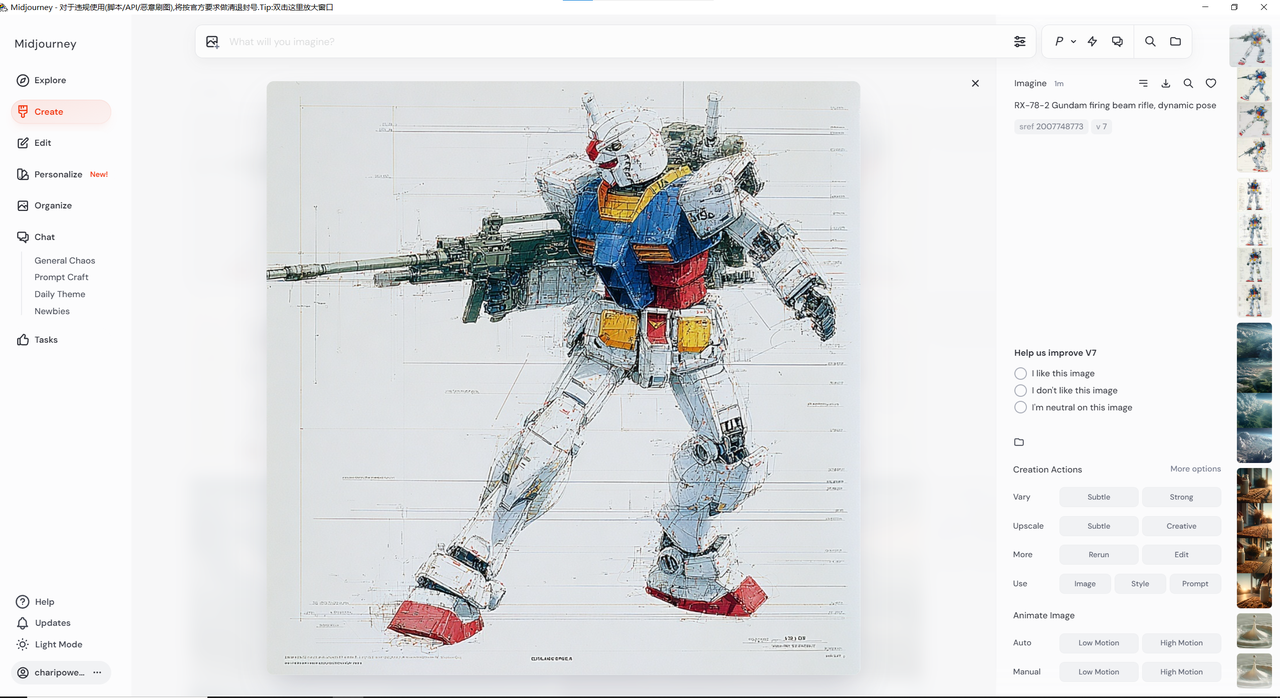Screen dimensions: 1280x698
Task: Open the General Chaos chat room
Action: 65,261
